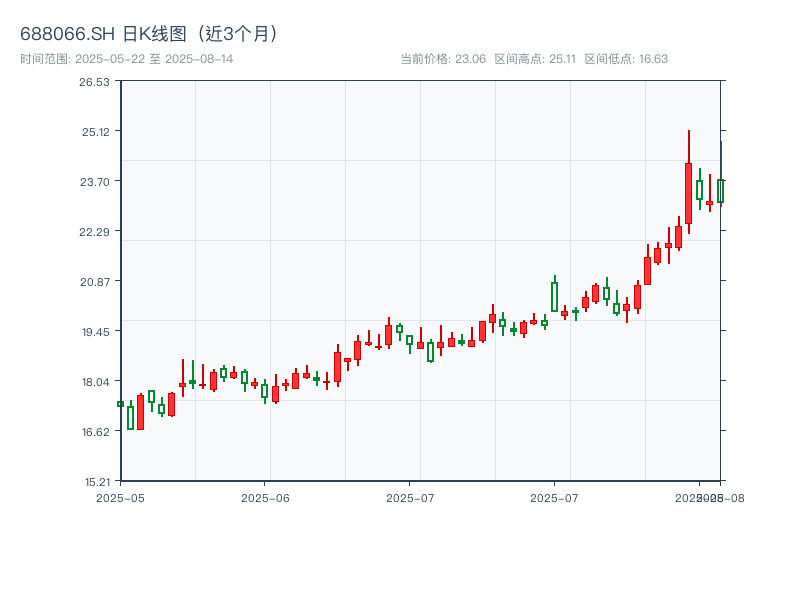Click the 19.45 y-axis label
The width and height of the screenshot is (800, 600).
coord(96,332)
